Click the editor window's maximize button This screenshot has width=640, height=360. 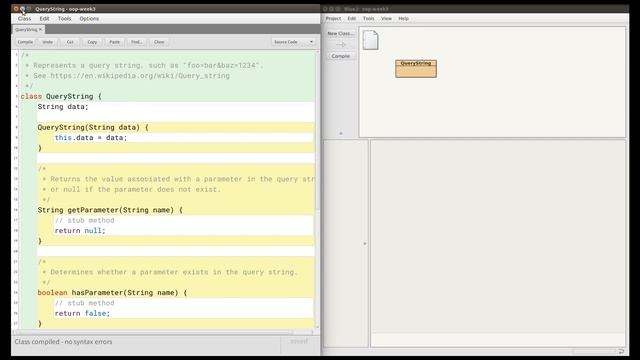coord(29,9)
